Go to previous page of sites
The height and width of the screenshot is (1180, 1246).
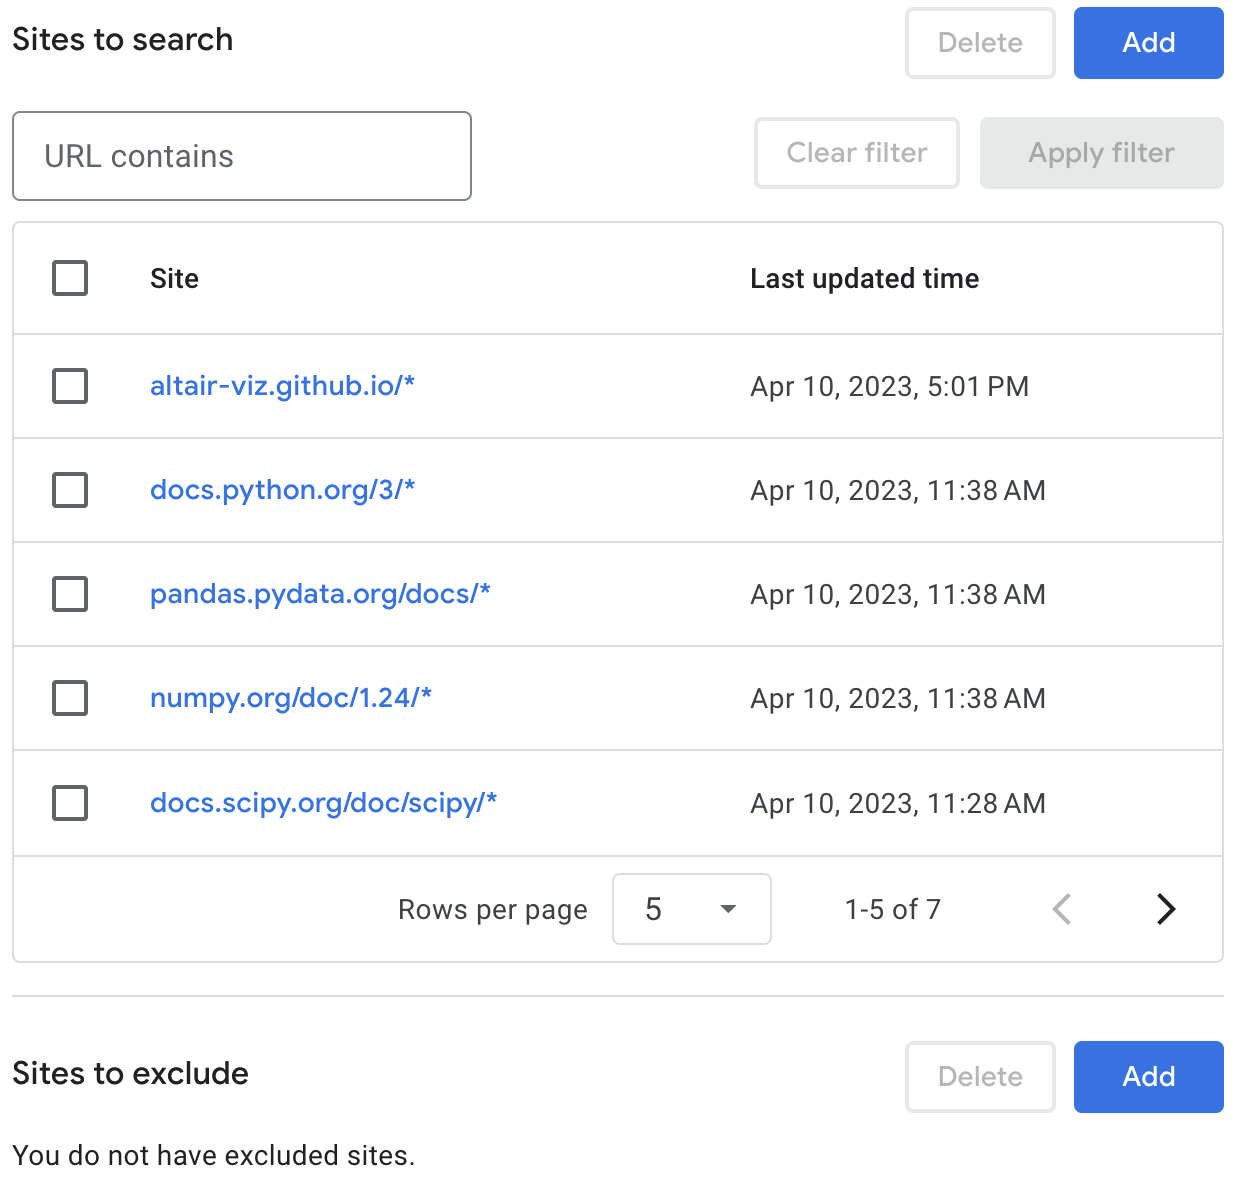(1062, 909)
